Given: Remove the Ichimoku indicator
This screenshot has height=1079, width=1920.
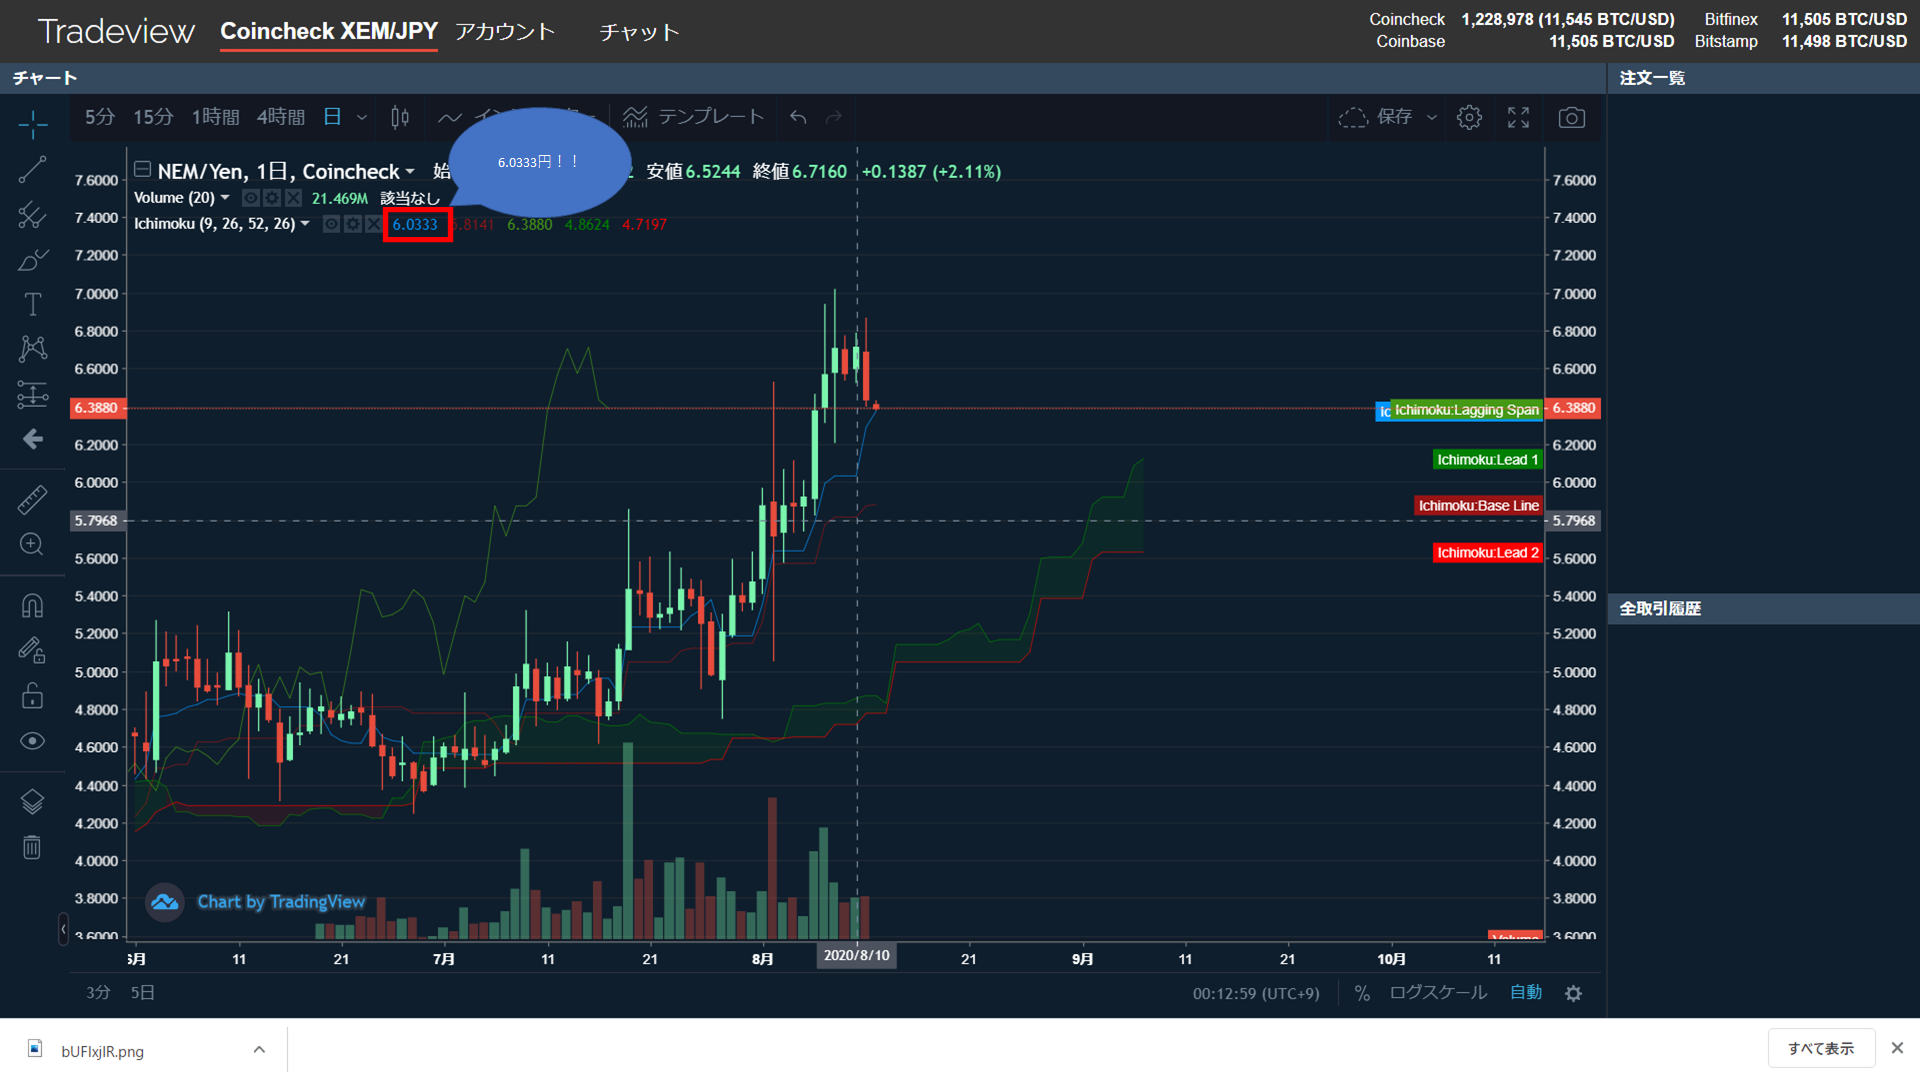Looking at the screenshot, I should coord(373,224).
